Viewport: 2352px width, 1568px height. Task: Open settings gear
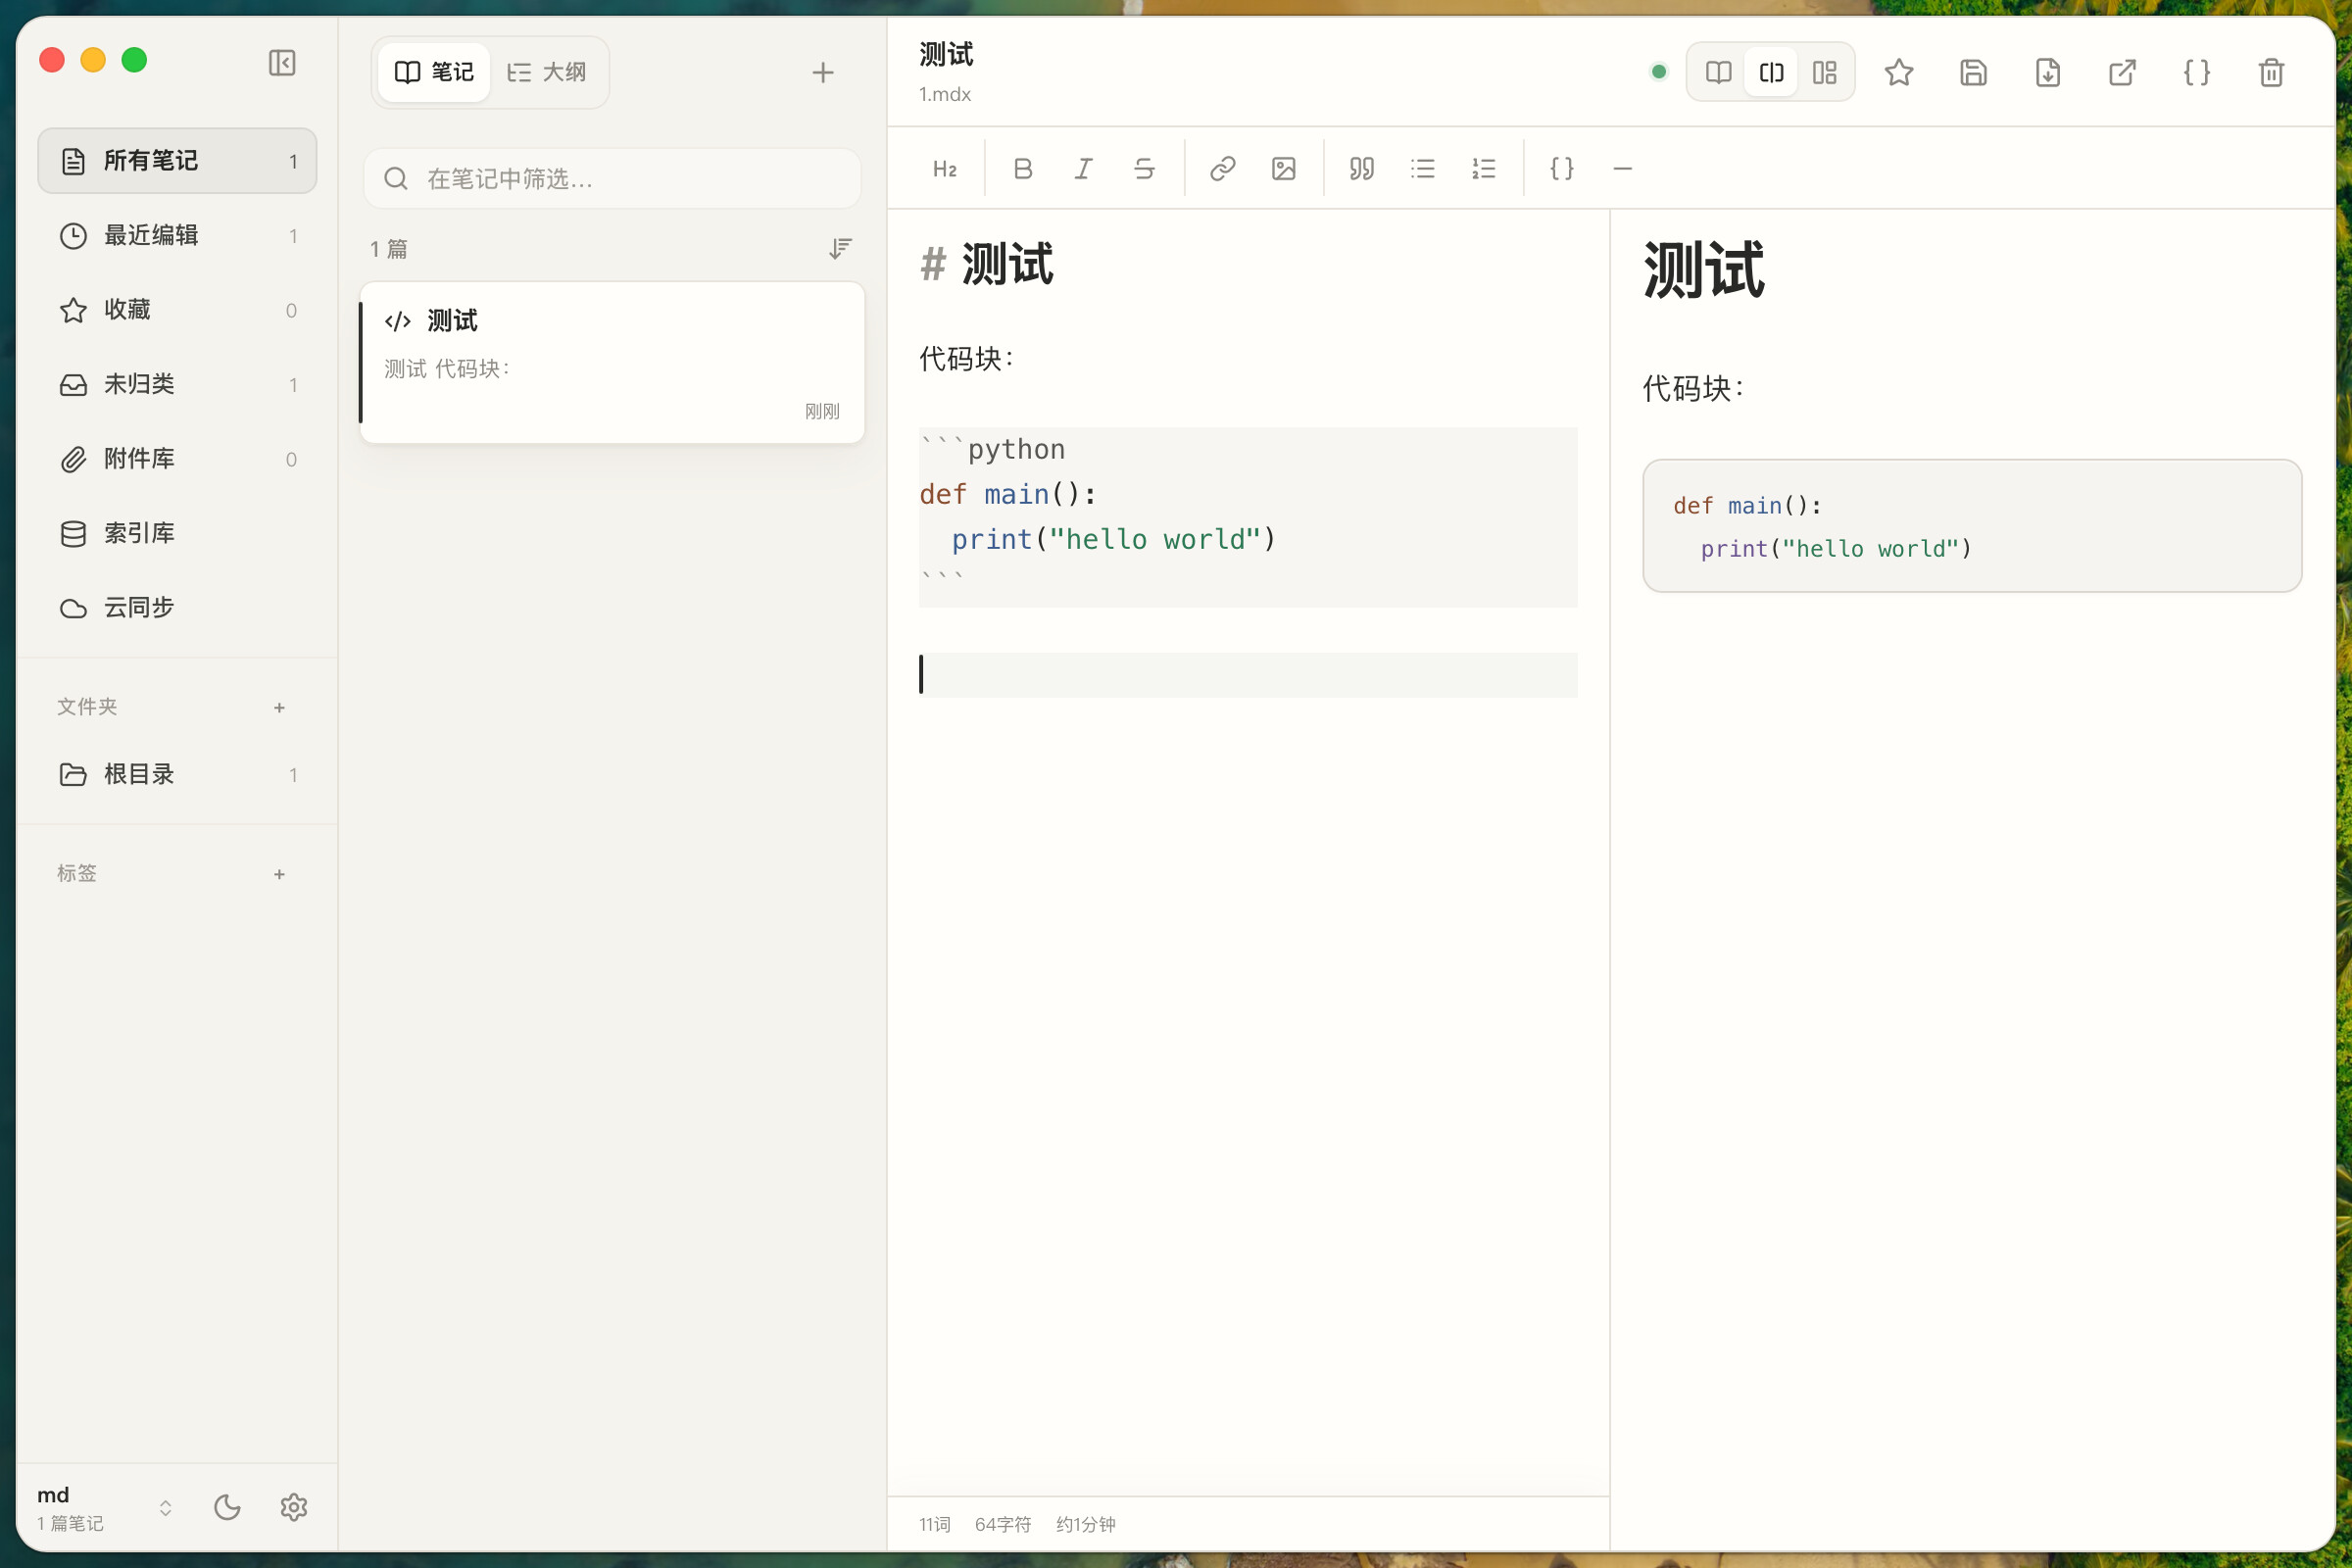(293, 1507)
